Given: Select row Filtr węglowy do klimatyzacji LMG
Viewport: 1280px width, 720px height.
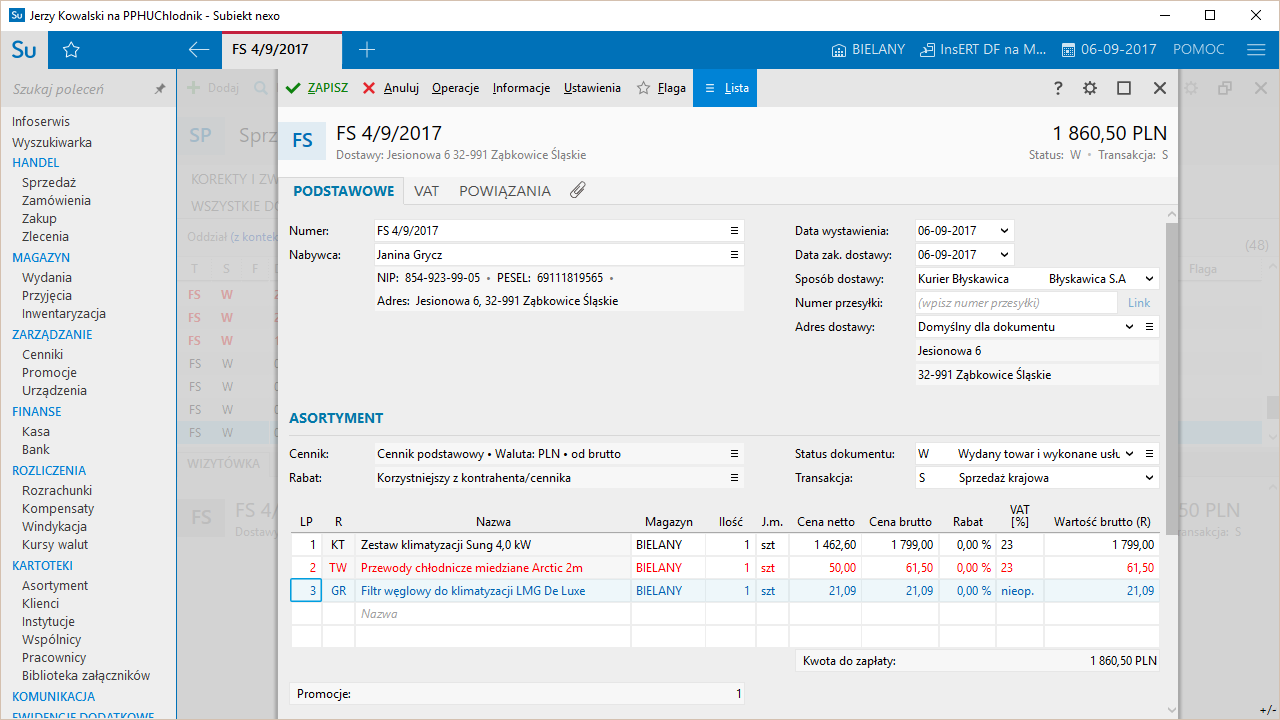Looking at the screenshot, I should [725, 591].
